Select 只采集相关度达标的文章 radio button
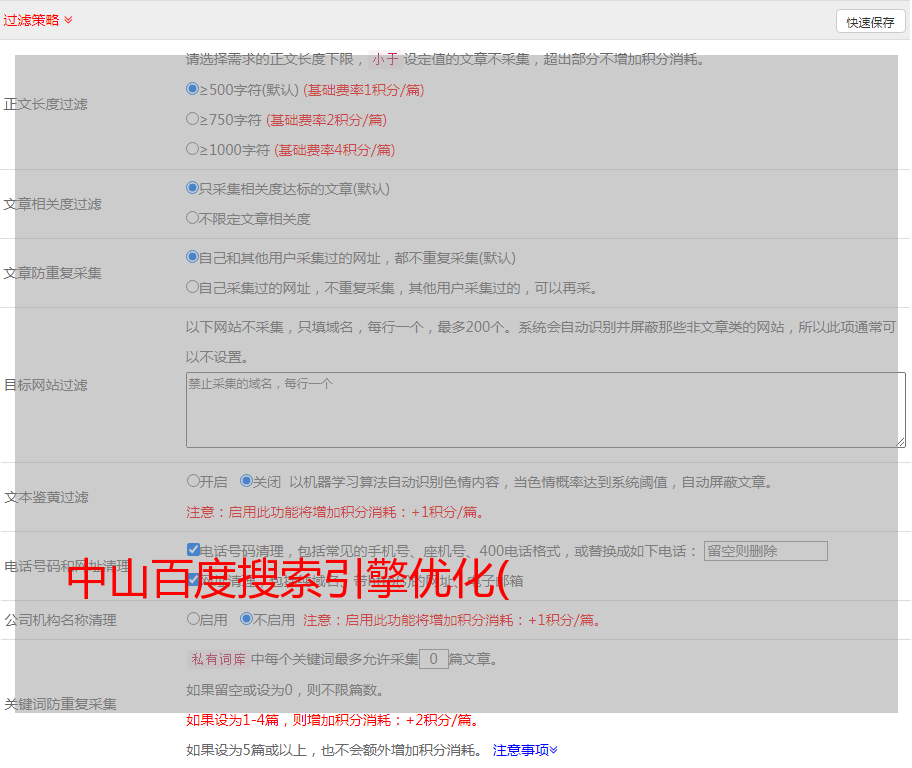Image resolution: width=912 pixels, height=768 pixels. (x=193, y=188)
